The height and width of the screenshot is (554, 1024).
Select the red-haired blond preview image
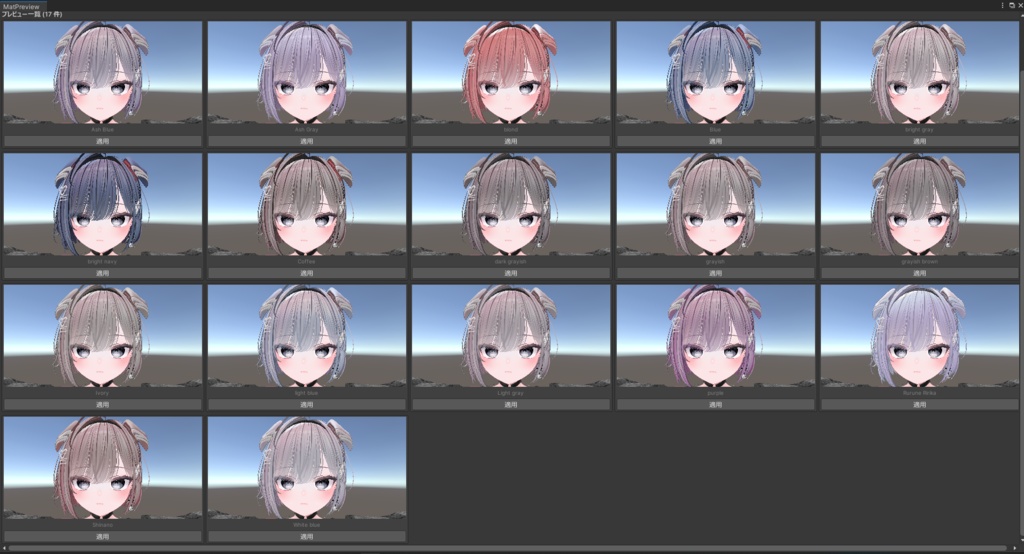[511, 73]
